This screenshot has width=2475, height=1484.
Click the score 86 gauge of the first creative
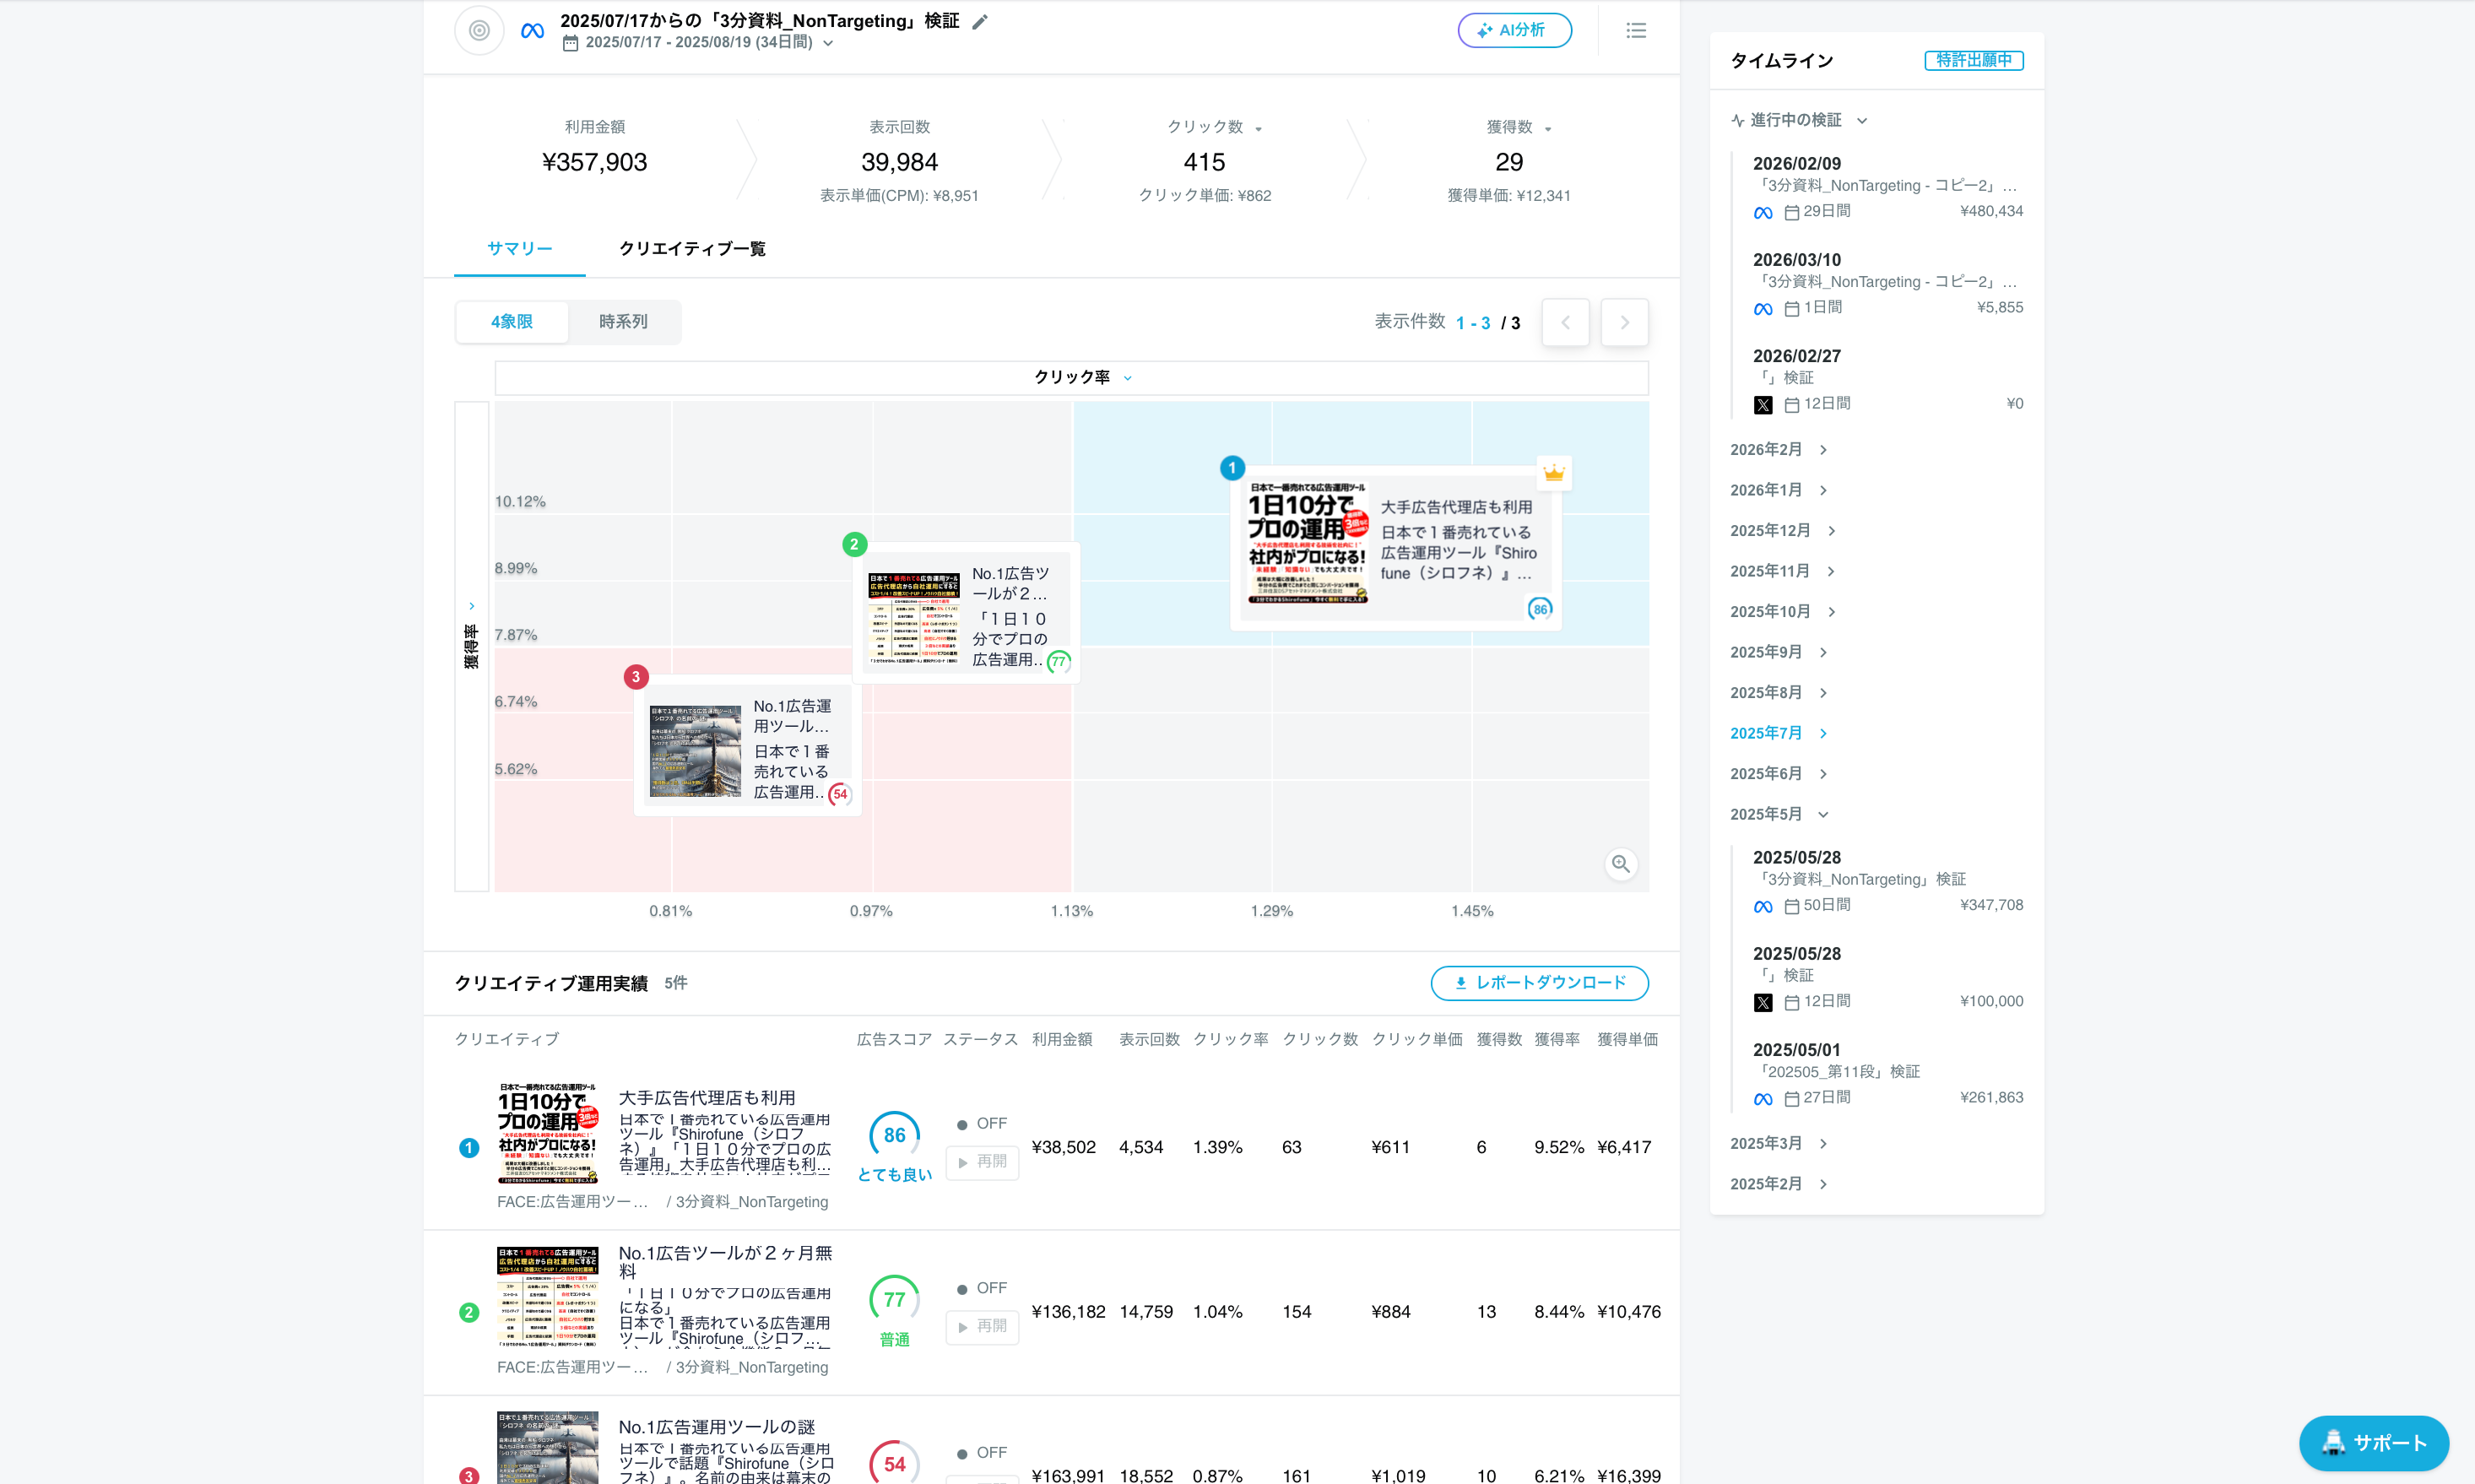tap(894, 1135)
